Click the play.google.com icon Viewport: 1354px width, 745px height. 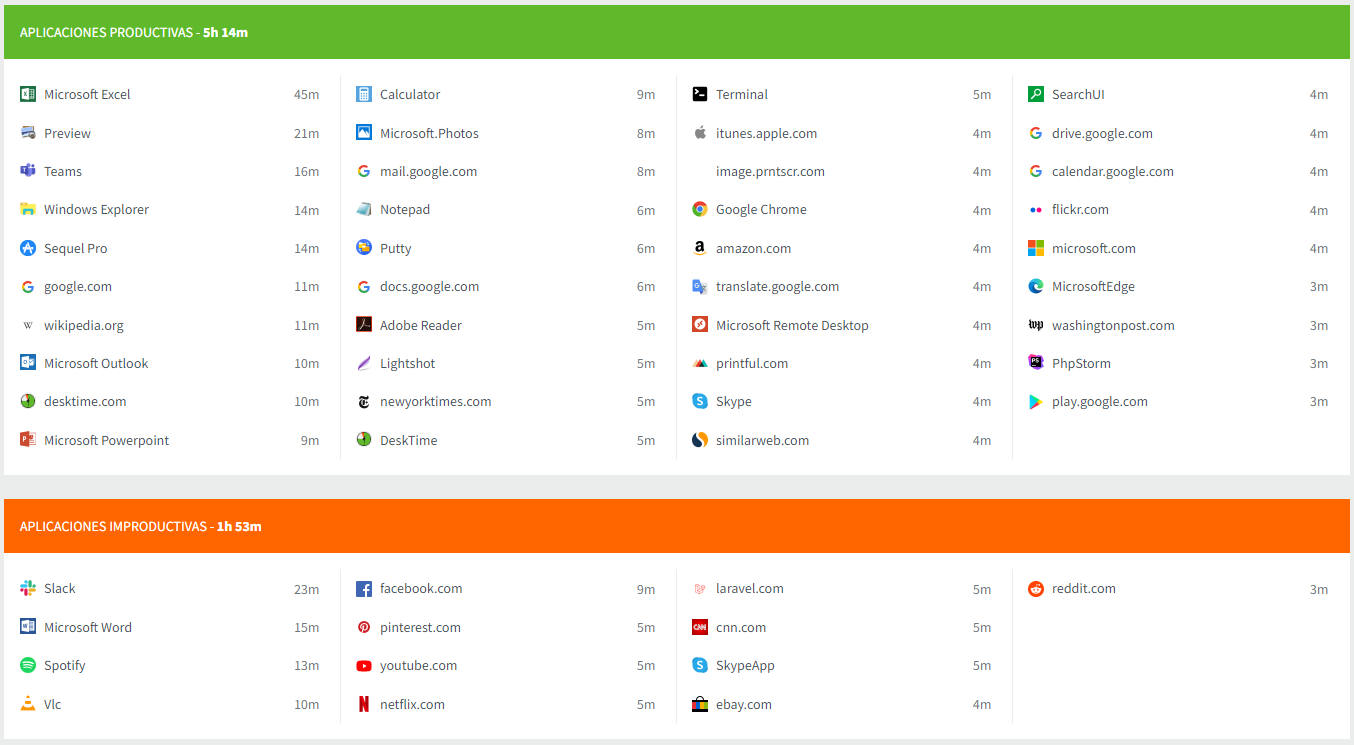point(1036,401)
